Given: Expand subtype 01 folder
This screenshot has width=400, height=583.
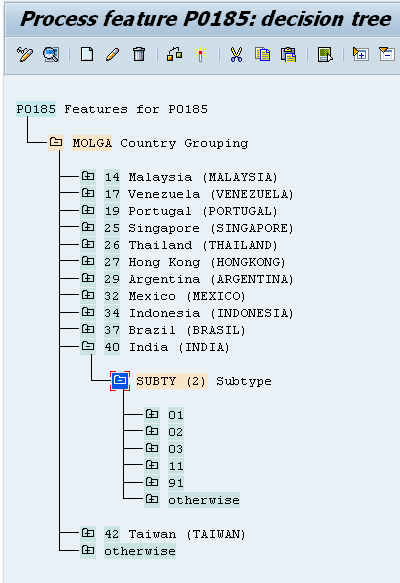Looking at the screenshot, I should click(x=152, y=414).
